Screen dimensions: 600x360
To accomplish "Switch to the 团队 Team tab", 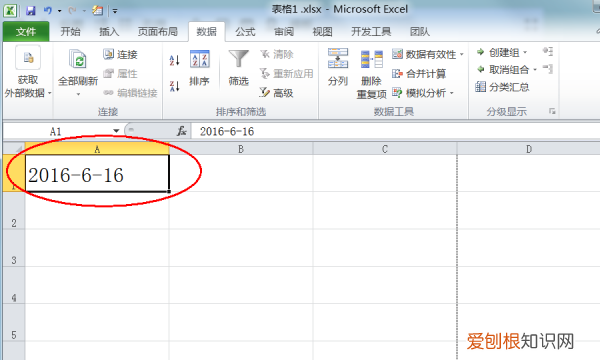I will pyautogui.click(x=420, y=31).
